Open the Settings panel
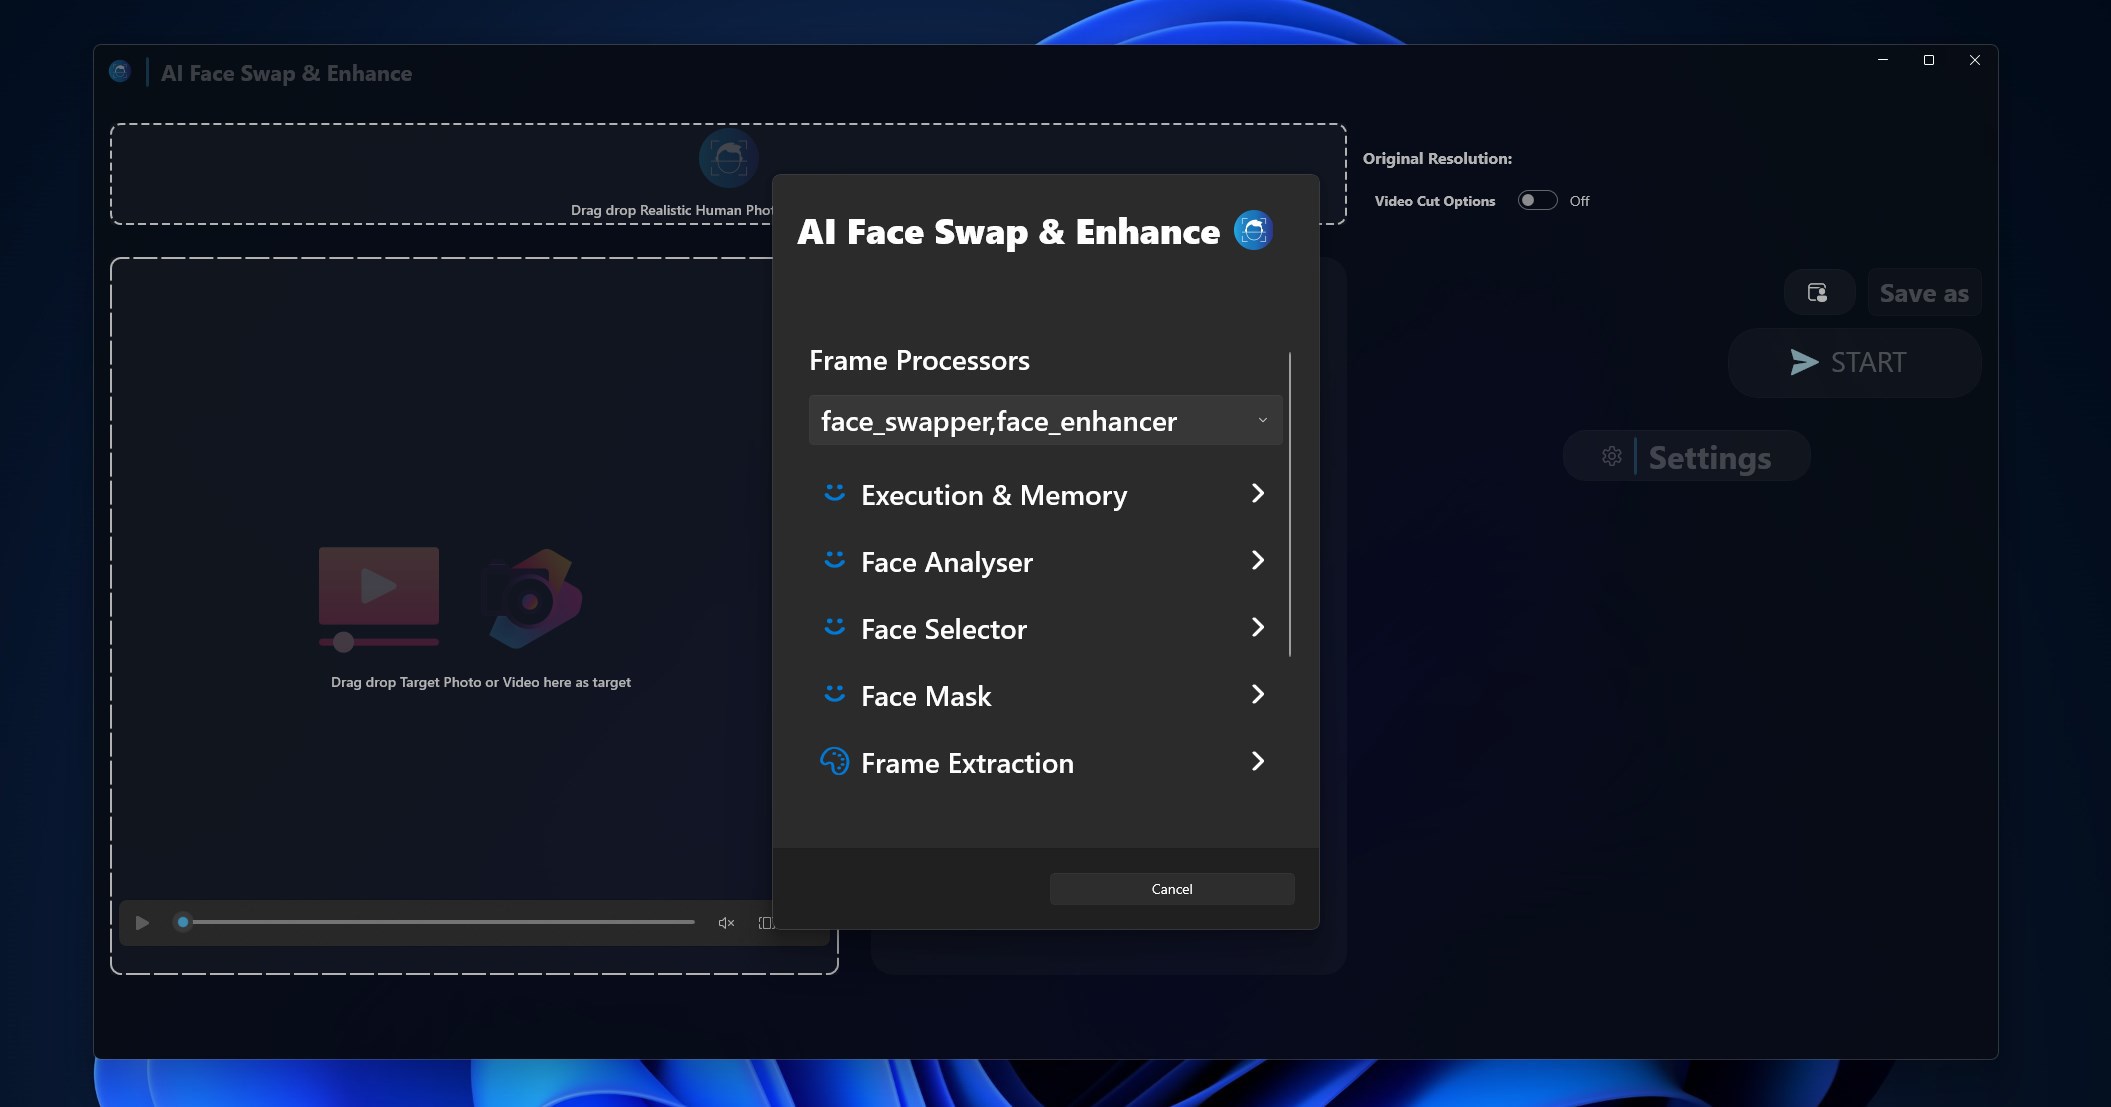The width and height of the screenshot is (2111, 1107). point(1686,456)
